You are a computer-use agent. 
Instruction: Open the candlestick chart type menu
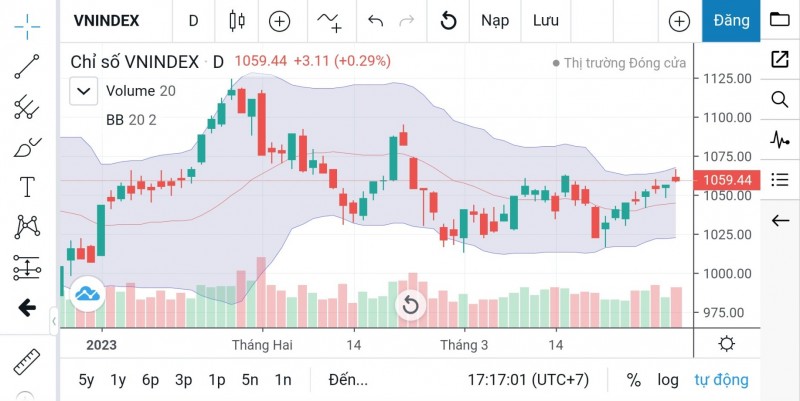click(237, 20)
